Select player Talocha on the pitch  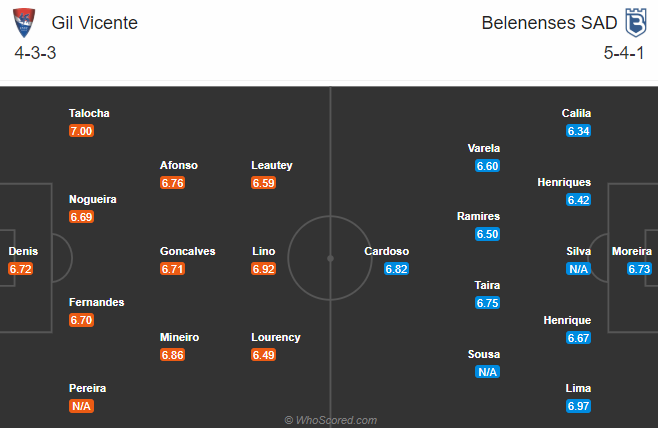click(91, 114)
